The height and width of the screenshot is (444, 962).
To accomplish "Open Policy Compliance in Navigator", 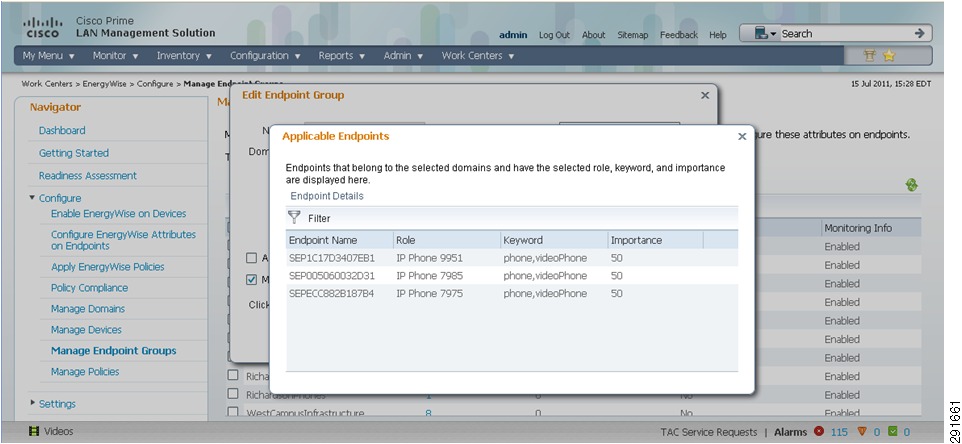I will coord(90,288).
